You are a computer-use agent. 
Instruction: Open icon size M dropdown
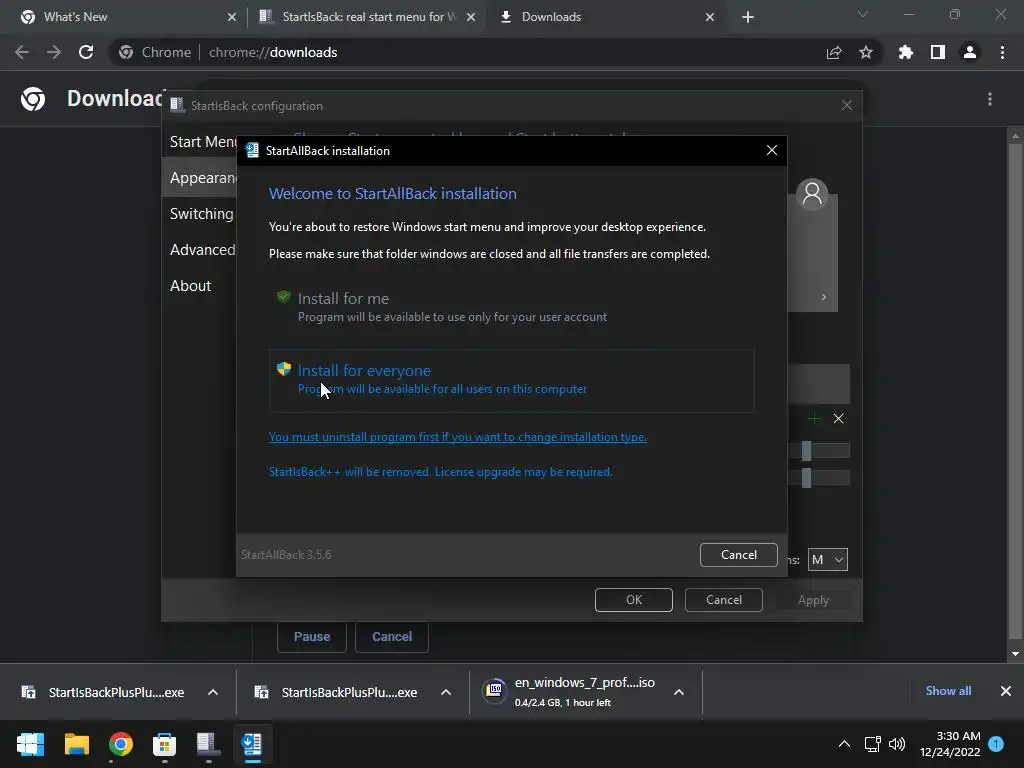tap(827, 560)
